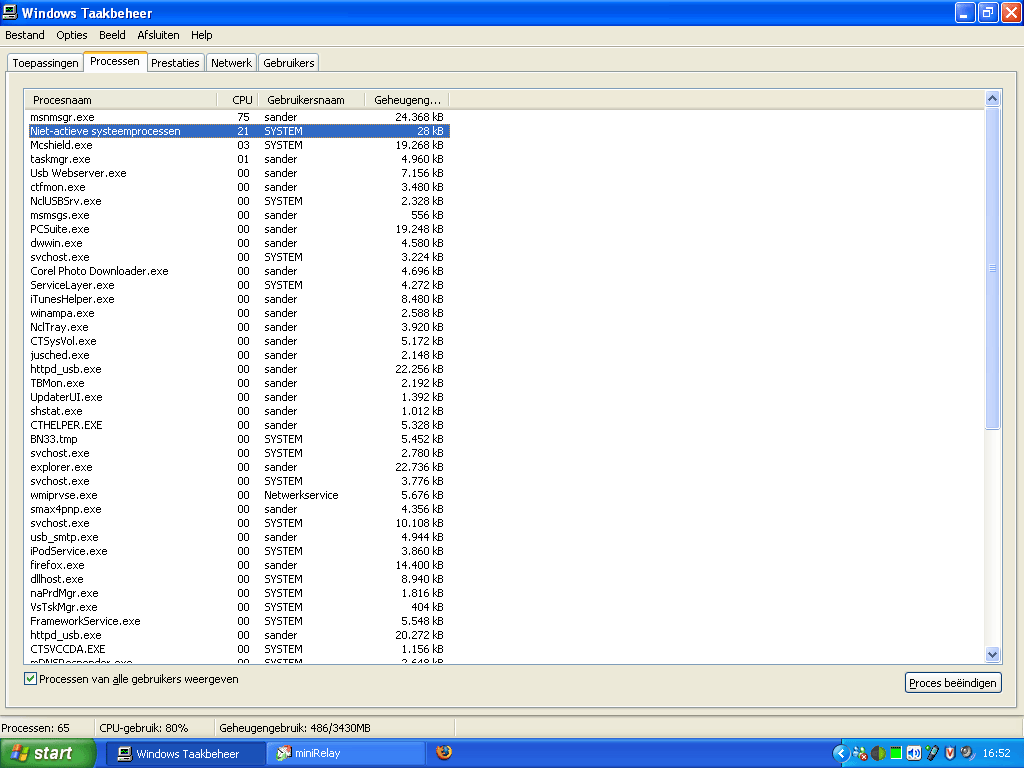Viewport: 1024px width, 768px height.
Task: Select the dwwin.exe process
Action: [x=239, y=243]
